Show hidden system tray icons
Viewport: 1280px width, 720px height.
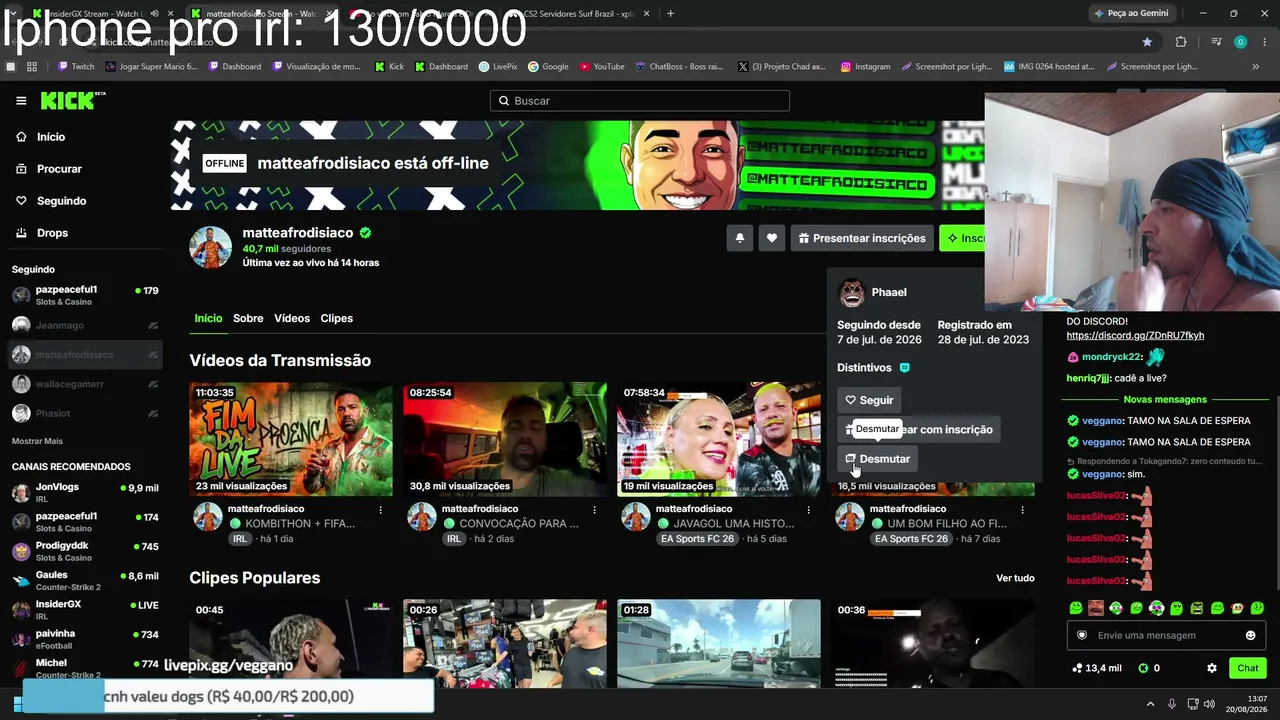coord(1150,705)
